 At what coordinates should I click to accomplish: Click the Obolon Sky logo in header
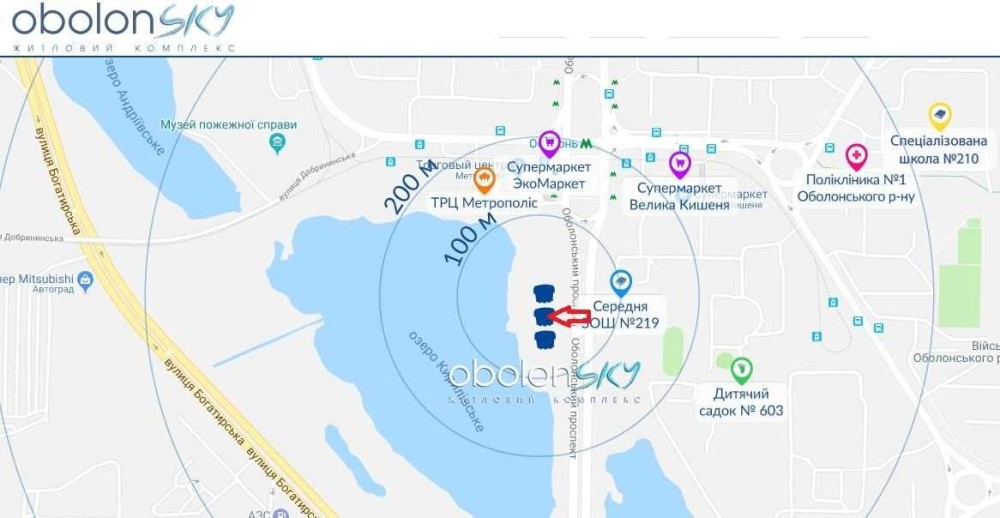[x=124, y=28]
